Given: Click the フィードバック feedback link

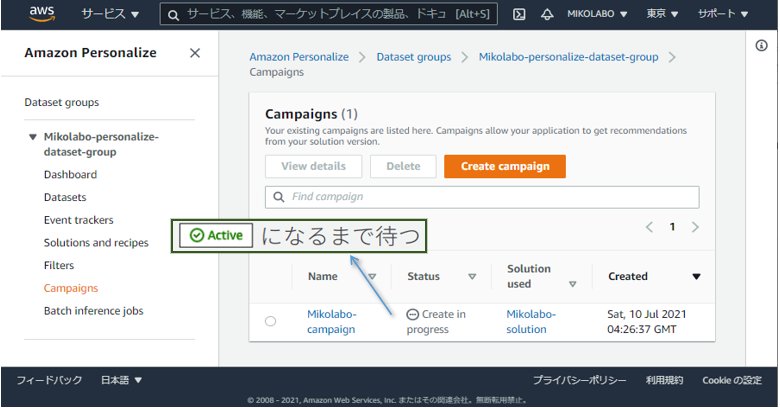Looking at the screenshot, I should [49, 381].
